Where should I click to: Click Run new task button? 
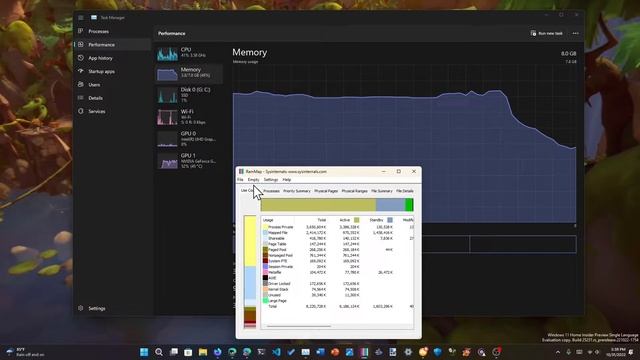click(546, 33)
